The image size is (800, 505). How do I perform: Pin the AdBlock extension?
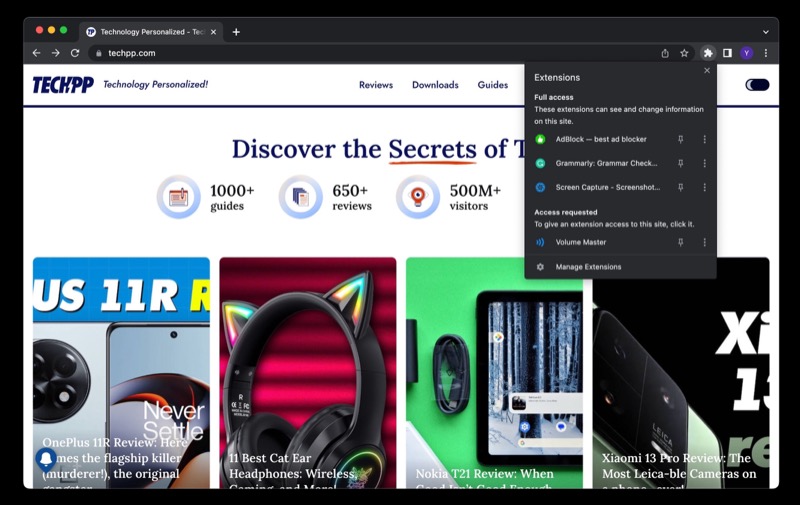click(680, 139)
